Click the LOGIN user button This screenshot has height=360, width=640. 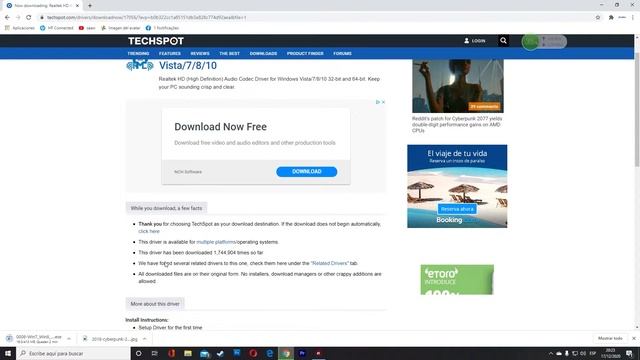click(475, 41)
